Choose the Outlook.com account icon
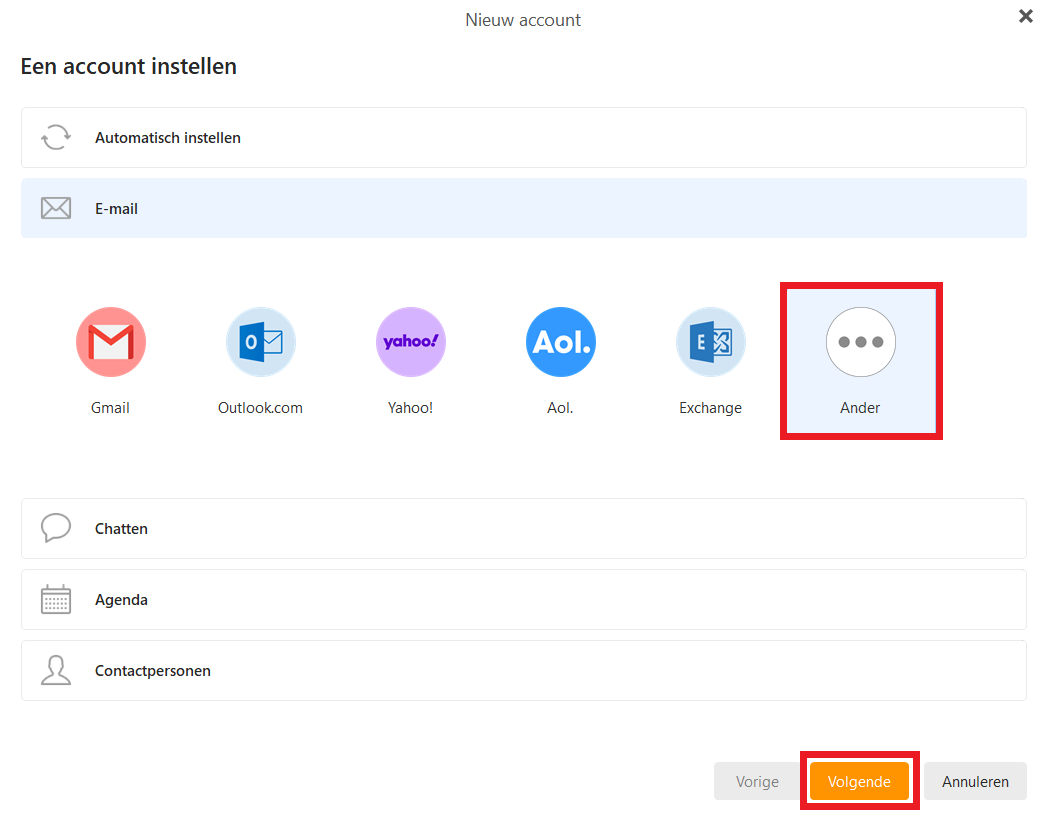The image size is (1047, 815). 260,342
